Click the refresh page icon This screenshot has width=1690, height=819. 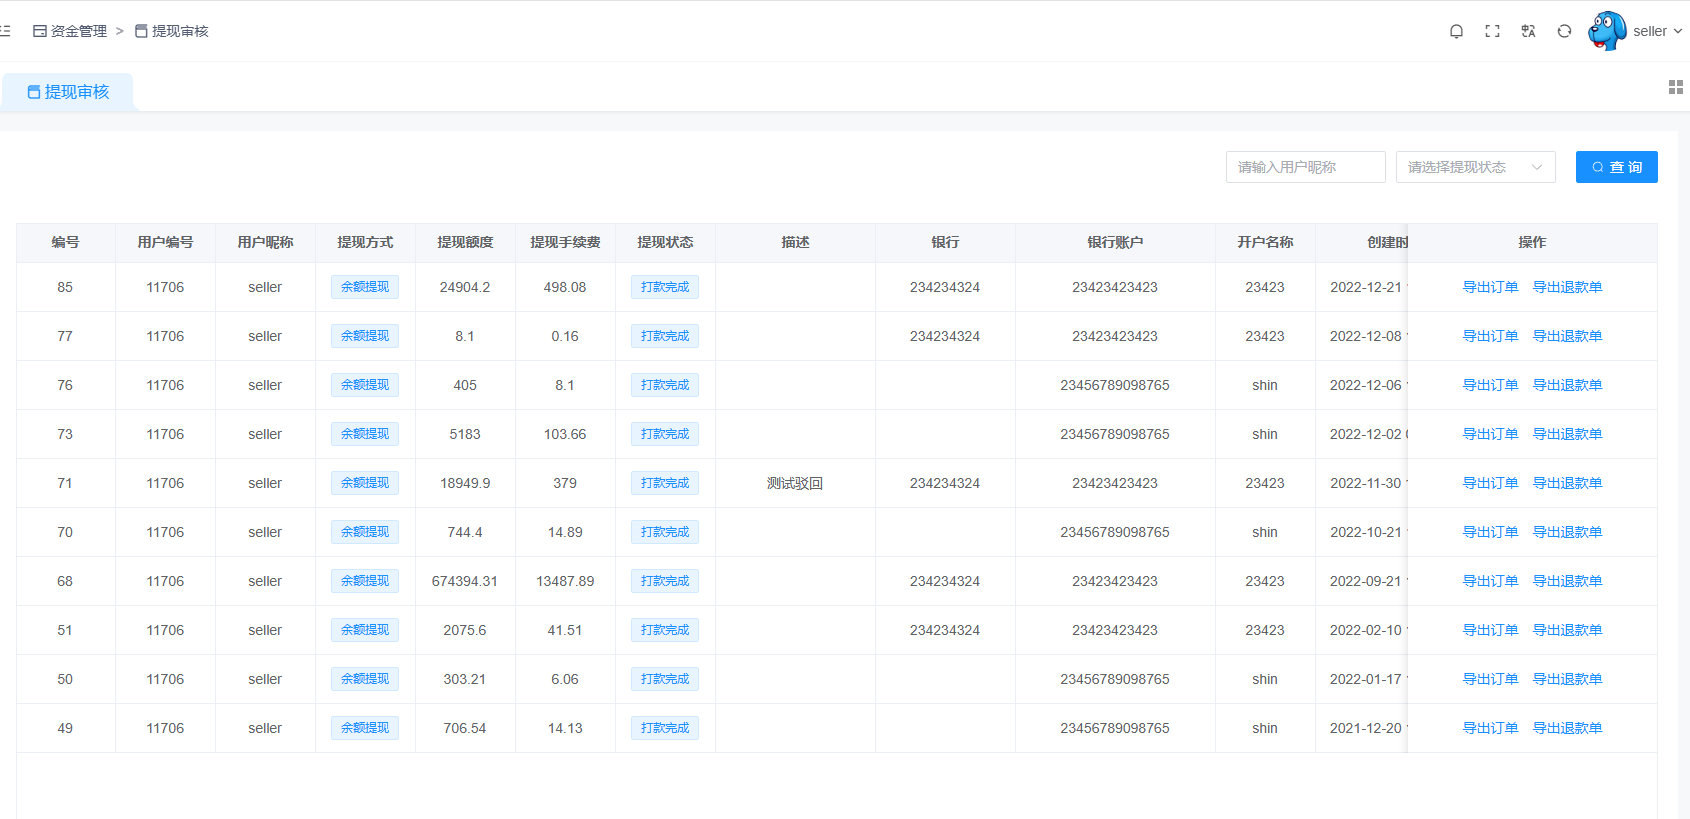(x=1564, y=31)
